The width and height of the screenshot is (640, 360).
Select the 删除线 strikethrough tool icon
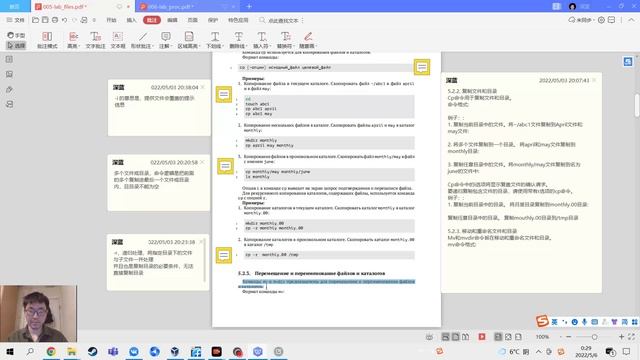click(238, 37)
